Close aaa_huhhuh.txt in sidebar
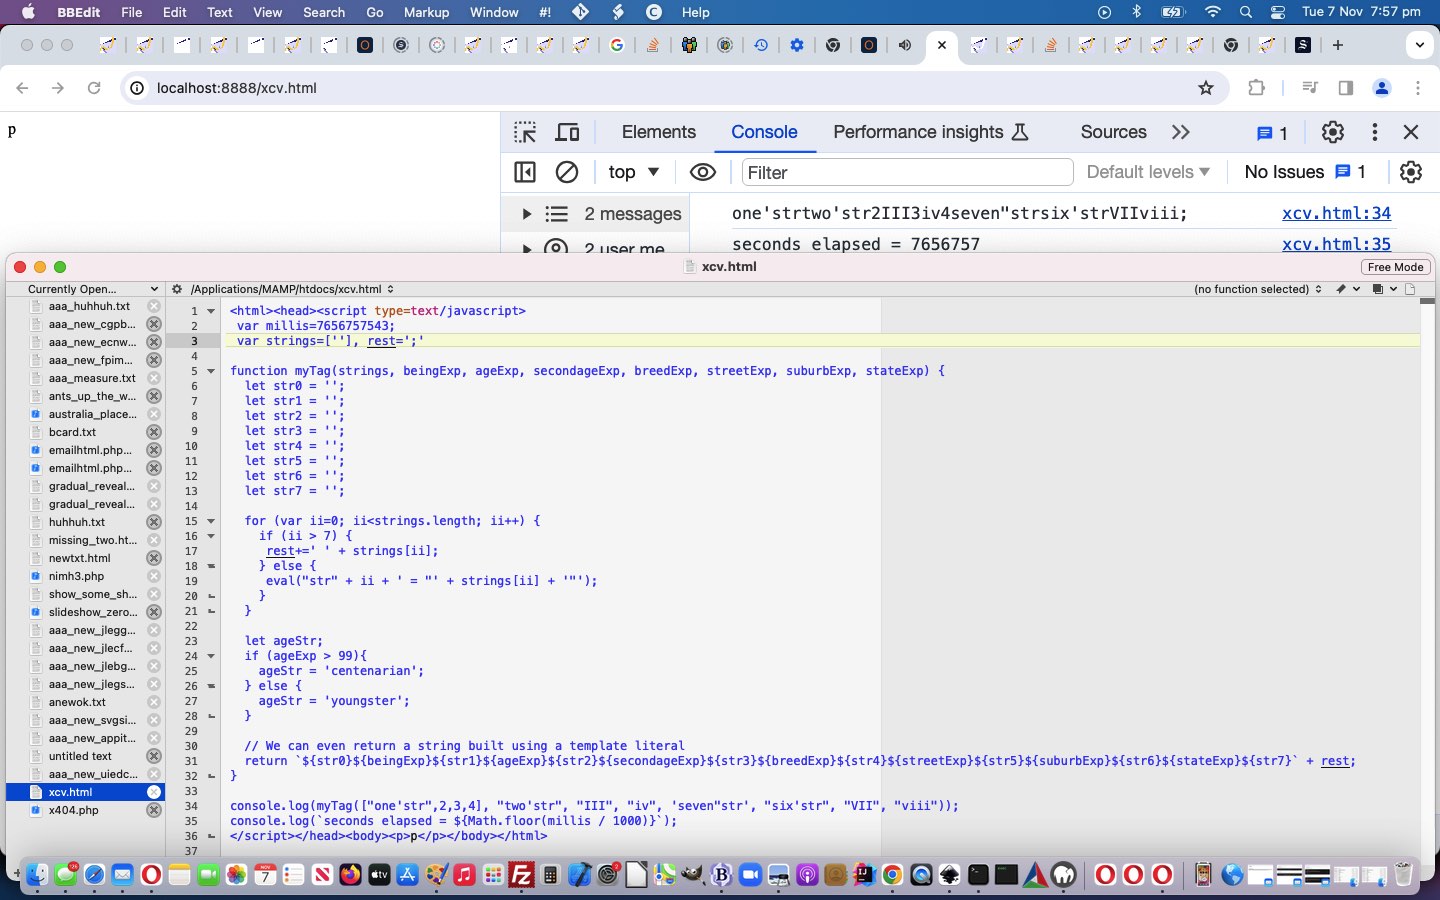Screen dimensions: 1440x900 (154, 306)
